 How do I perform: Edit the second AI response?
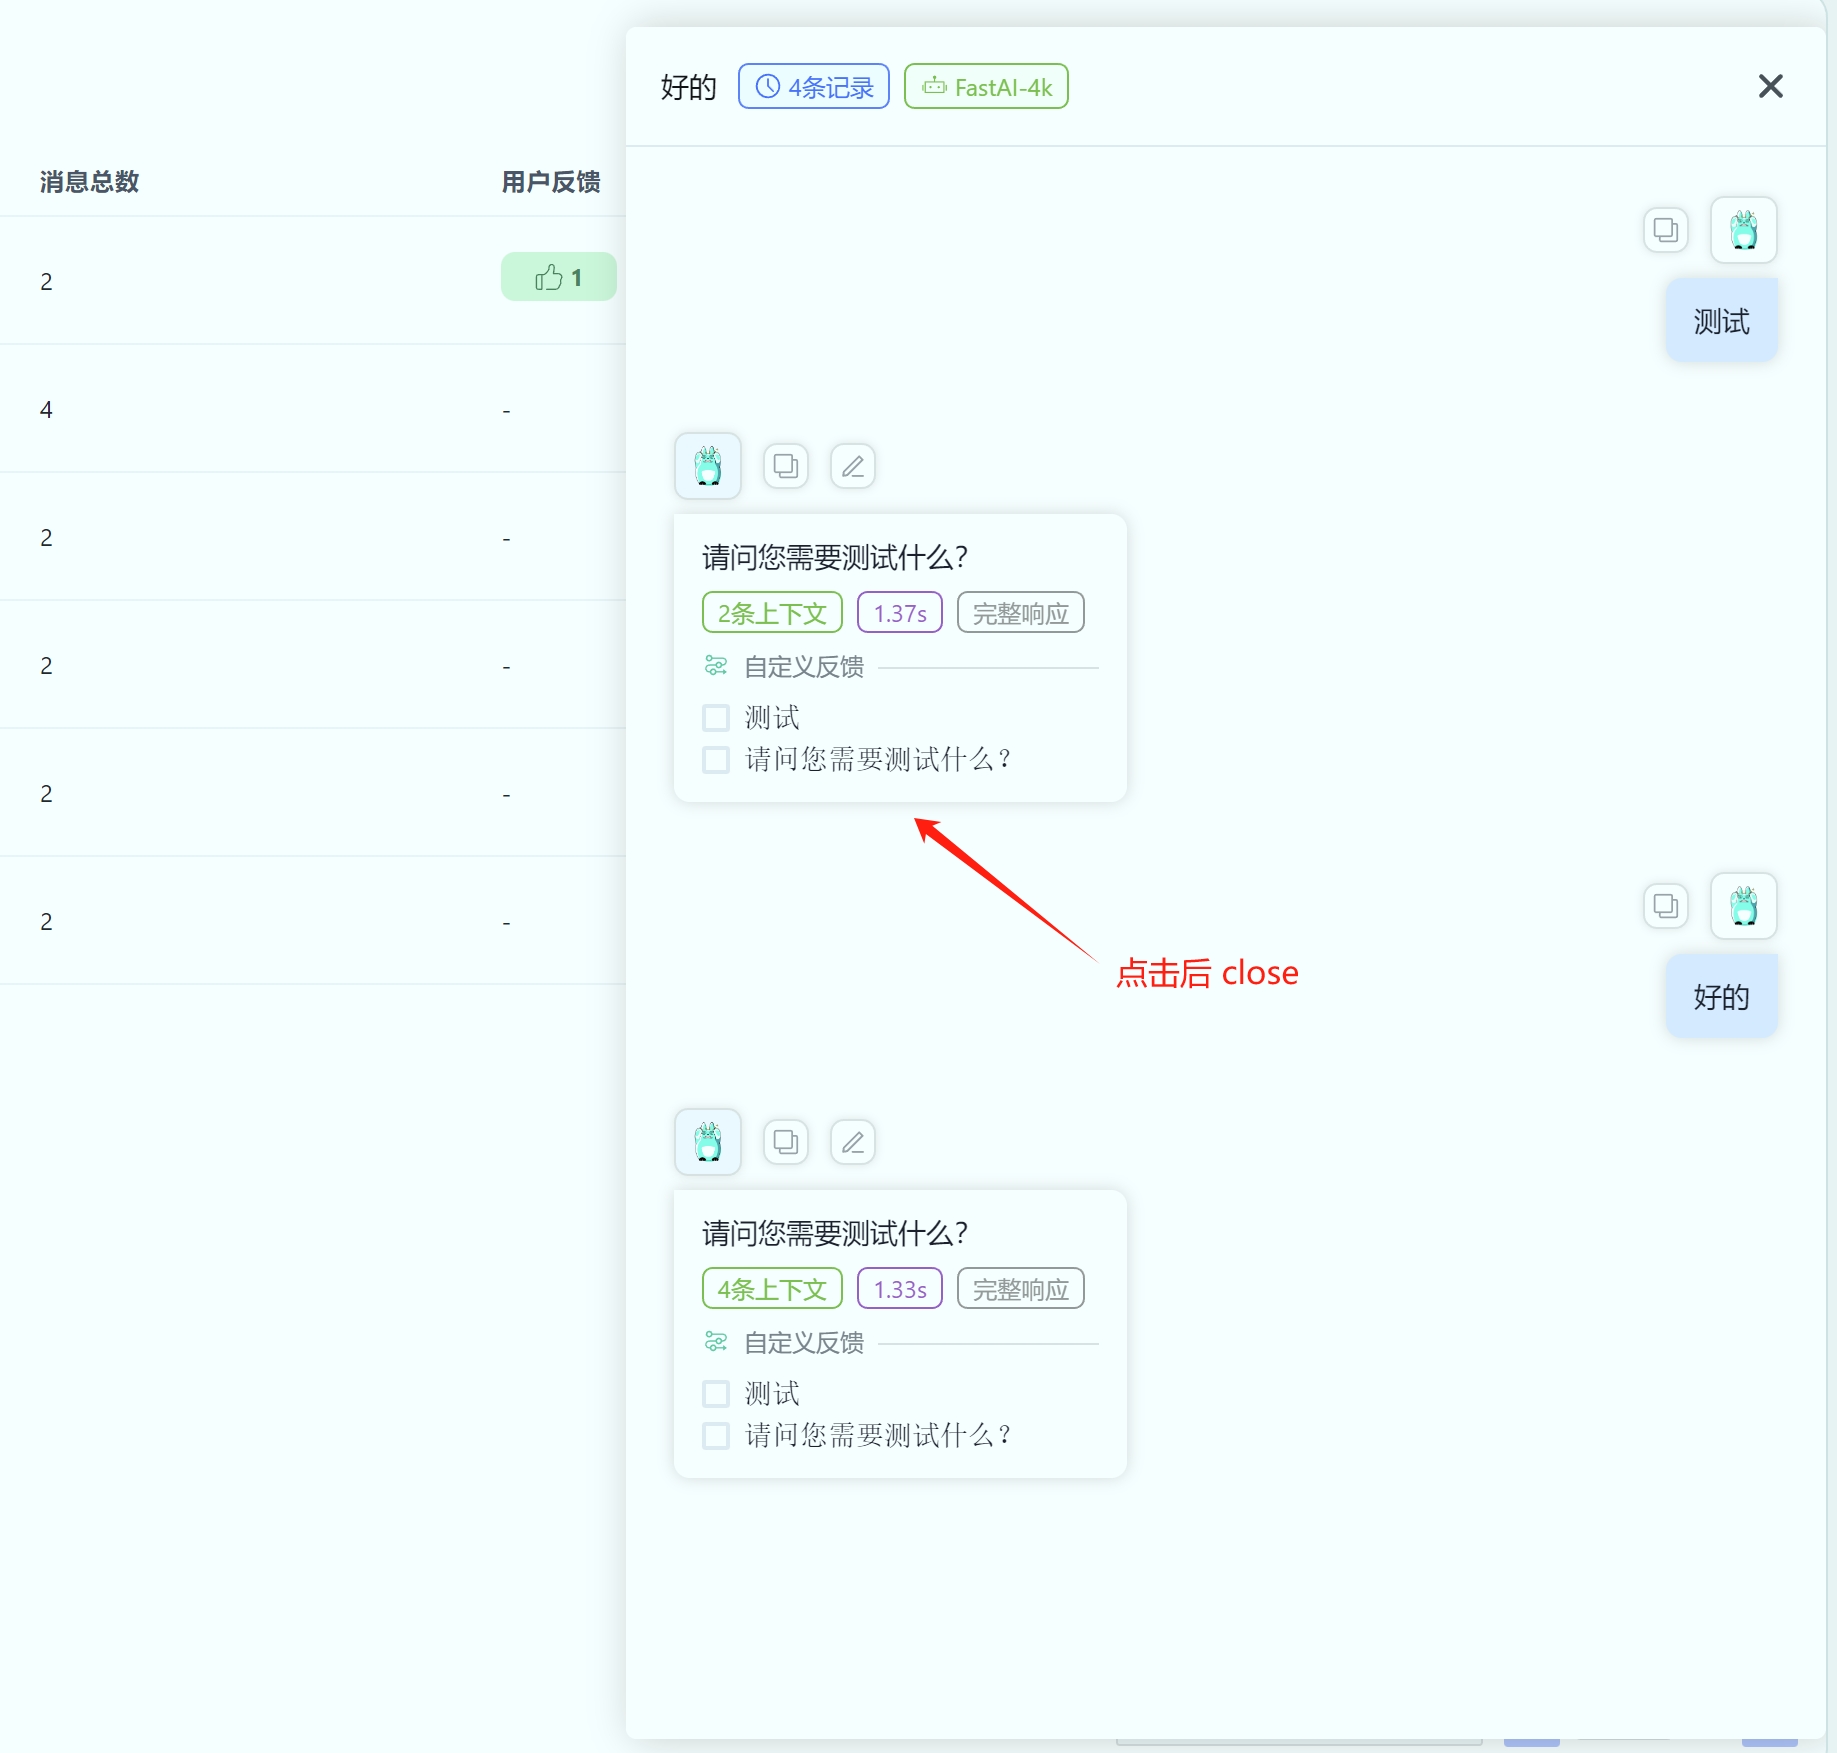(853, 1142)
